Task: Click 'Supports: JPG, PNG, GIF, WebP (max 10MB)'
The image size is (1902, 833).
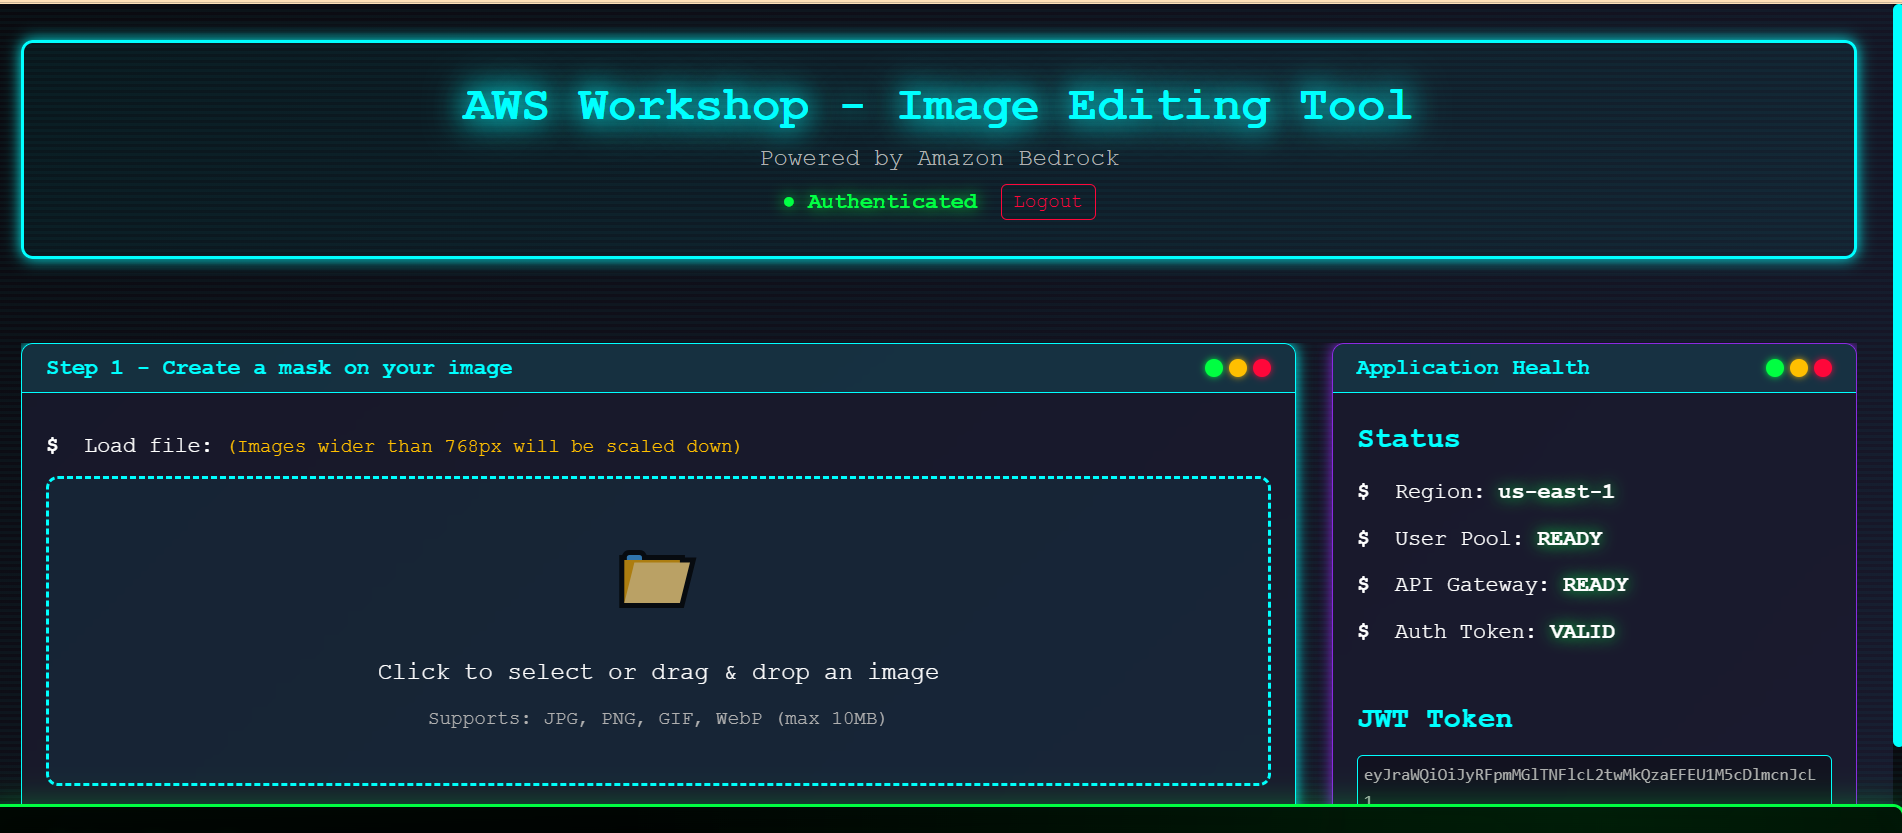Action: pos(657,718)
